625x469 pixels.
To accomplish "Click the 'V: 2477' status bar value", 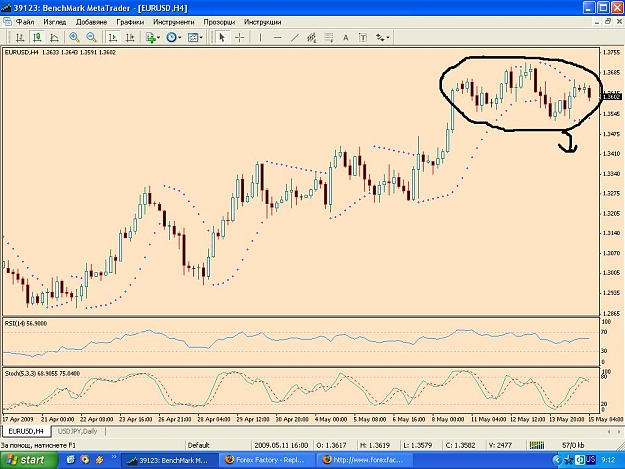I will tap(499, 445).
